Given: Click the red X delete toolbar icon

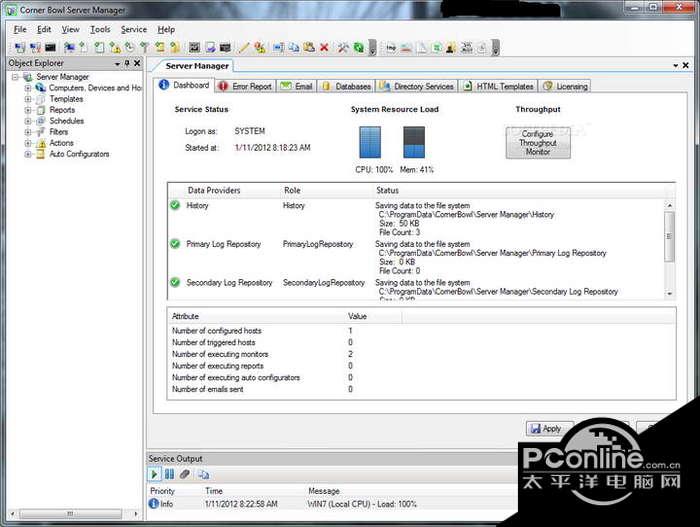Looking at the screenshot, I should 325,48.
